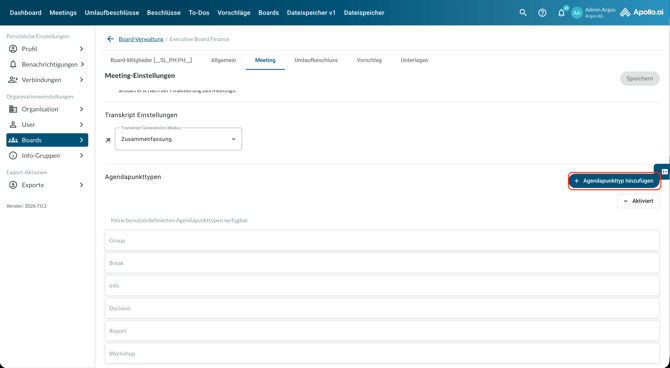The height and width of the screenshot is (368, 670).
Task: Click the back arrow beside Board-Verwaltung
Action: (x=110, y=39)
